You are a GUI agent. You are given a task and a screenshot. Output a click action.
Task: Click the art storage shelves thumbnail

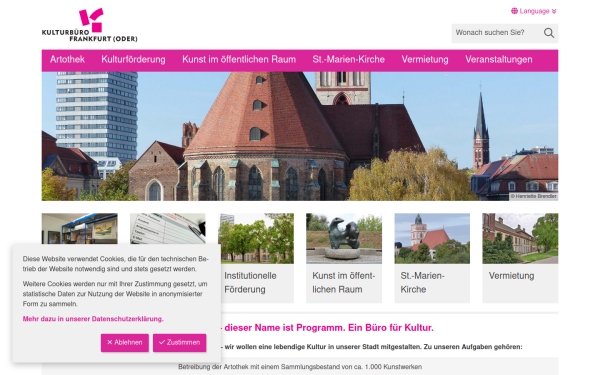click(80, 228)
